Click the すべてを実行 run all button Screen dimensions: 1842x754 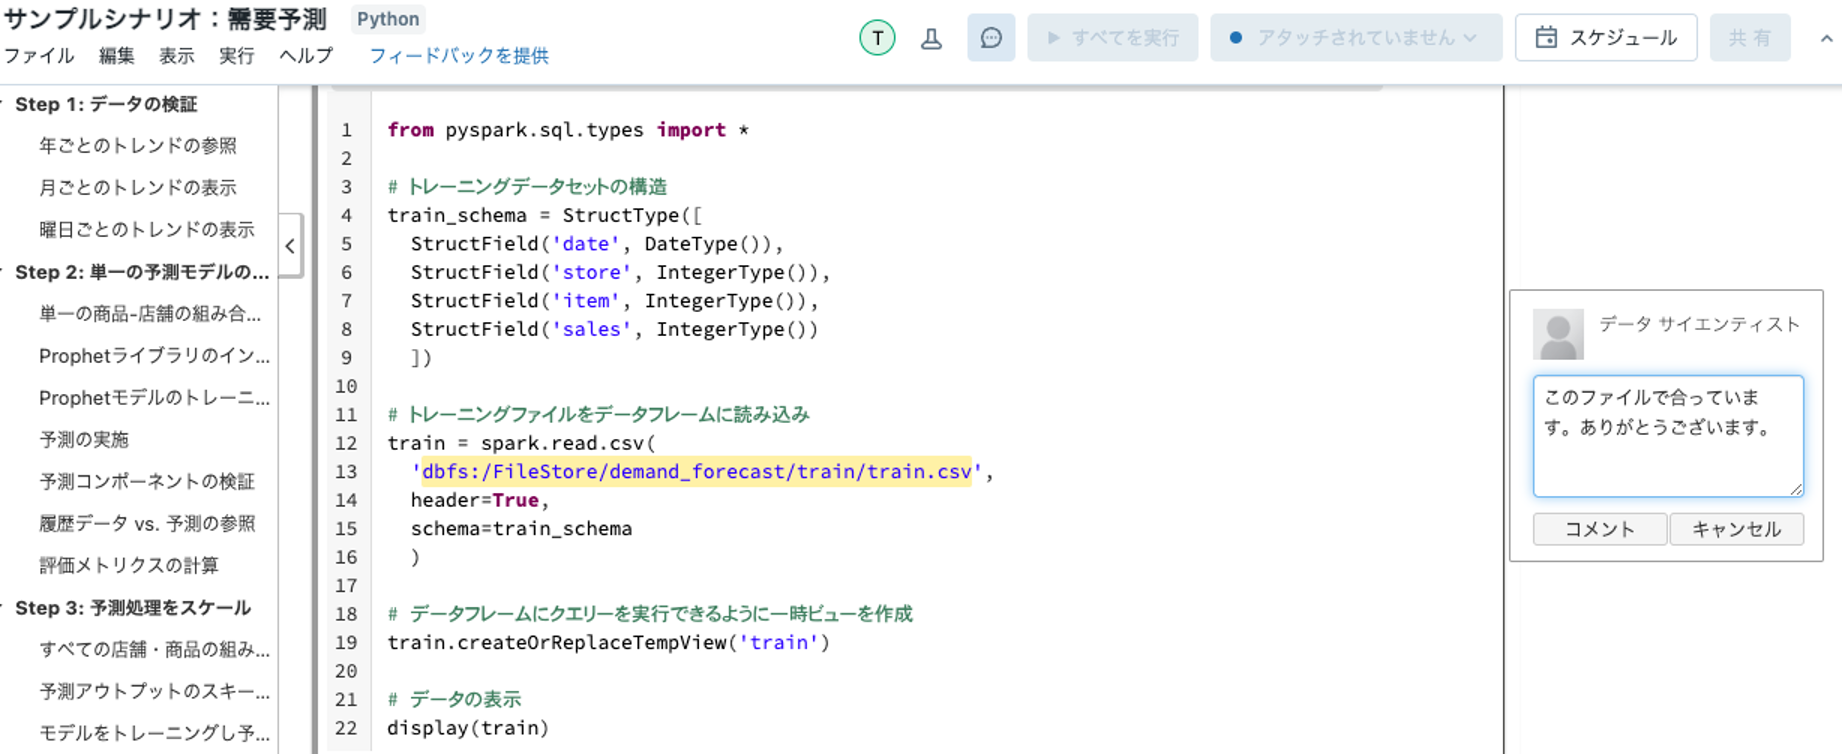1112,38
